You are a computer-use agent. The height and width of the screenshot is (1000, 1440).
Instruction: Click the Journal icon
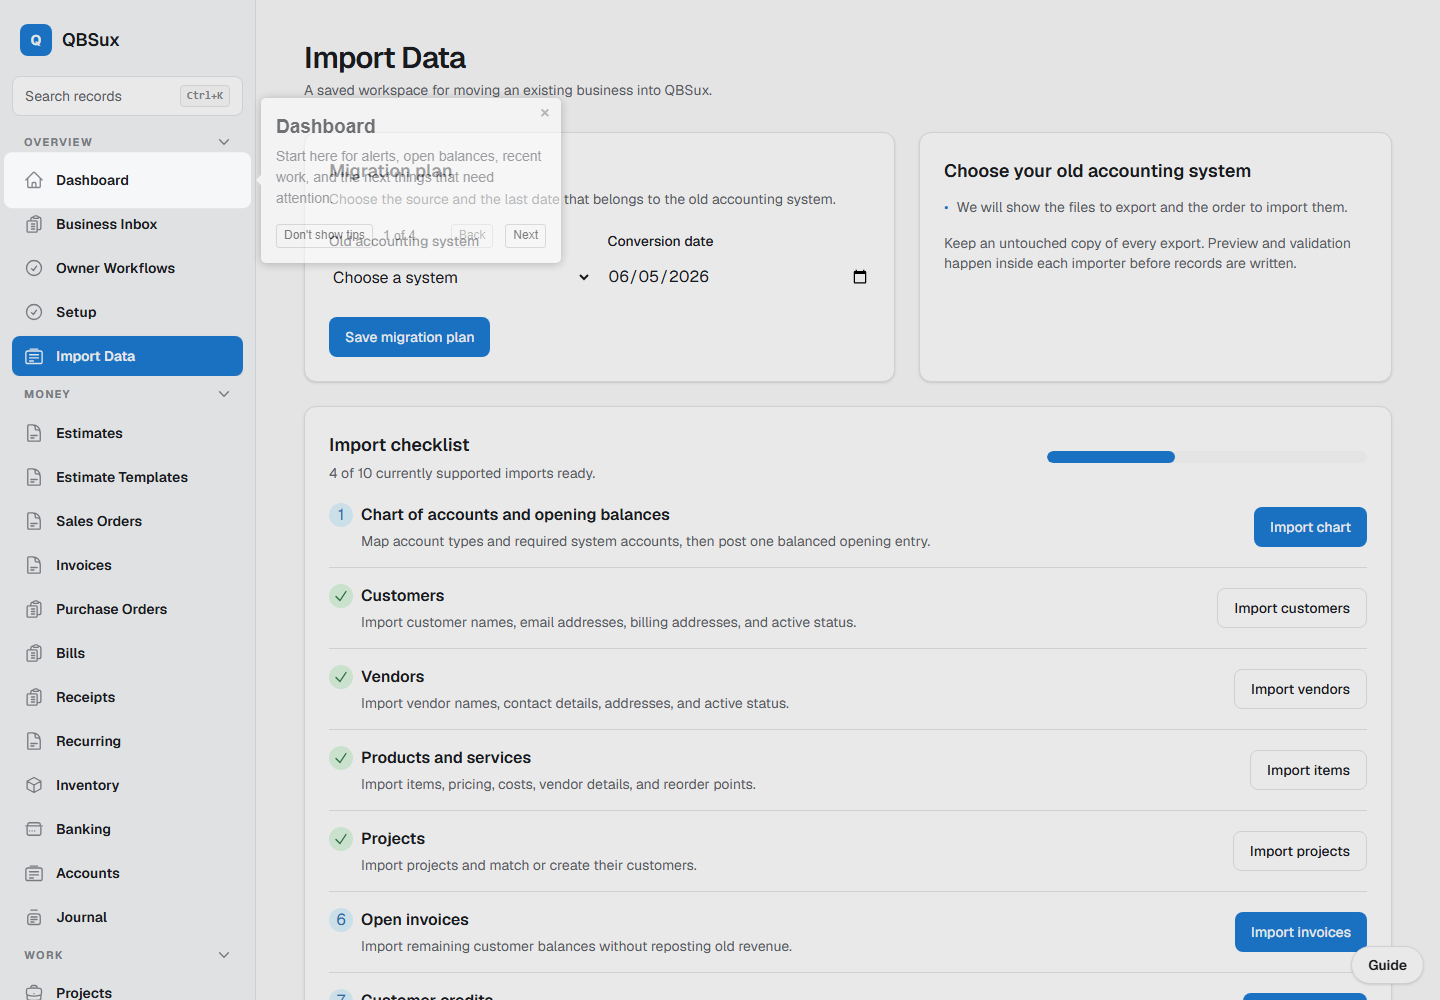pos(34,917)
